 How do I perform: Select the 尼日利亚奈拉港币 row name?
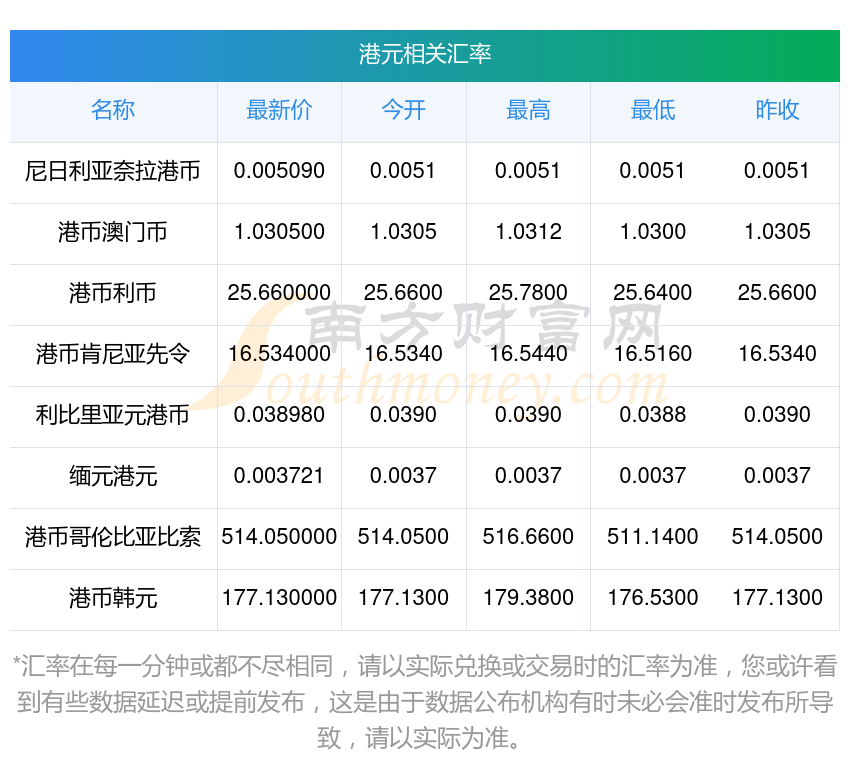pos(113,171)
